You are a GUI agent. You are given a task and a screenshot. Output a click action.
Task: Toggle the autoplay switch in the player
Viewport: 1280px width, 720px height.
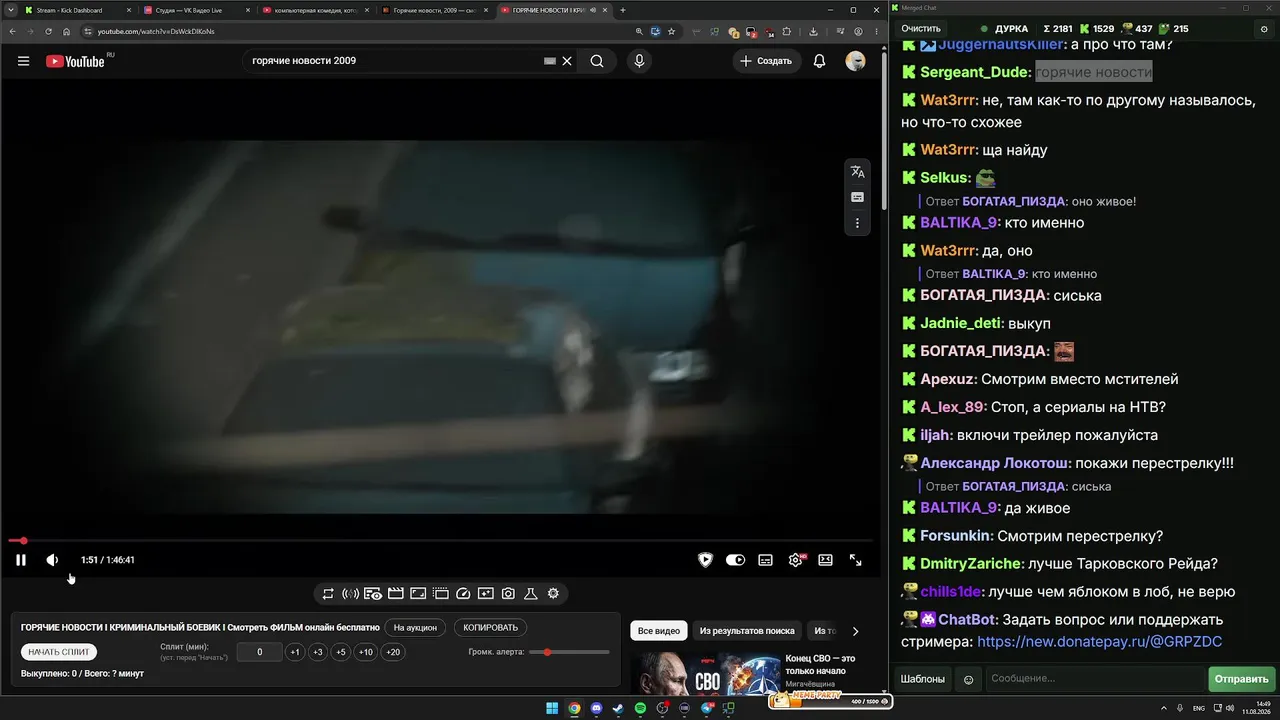[735, 560]
